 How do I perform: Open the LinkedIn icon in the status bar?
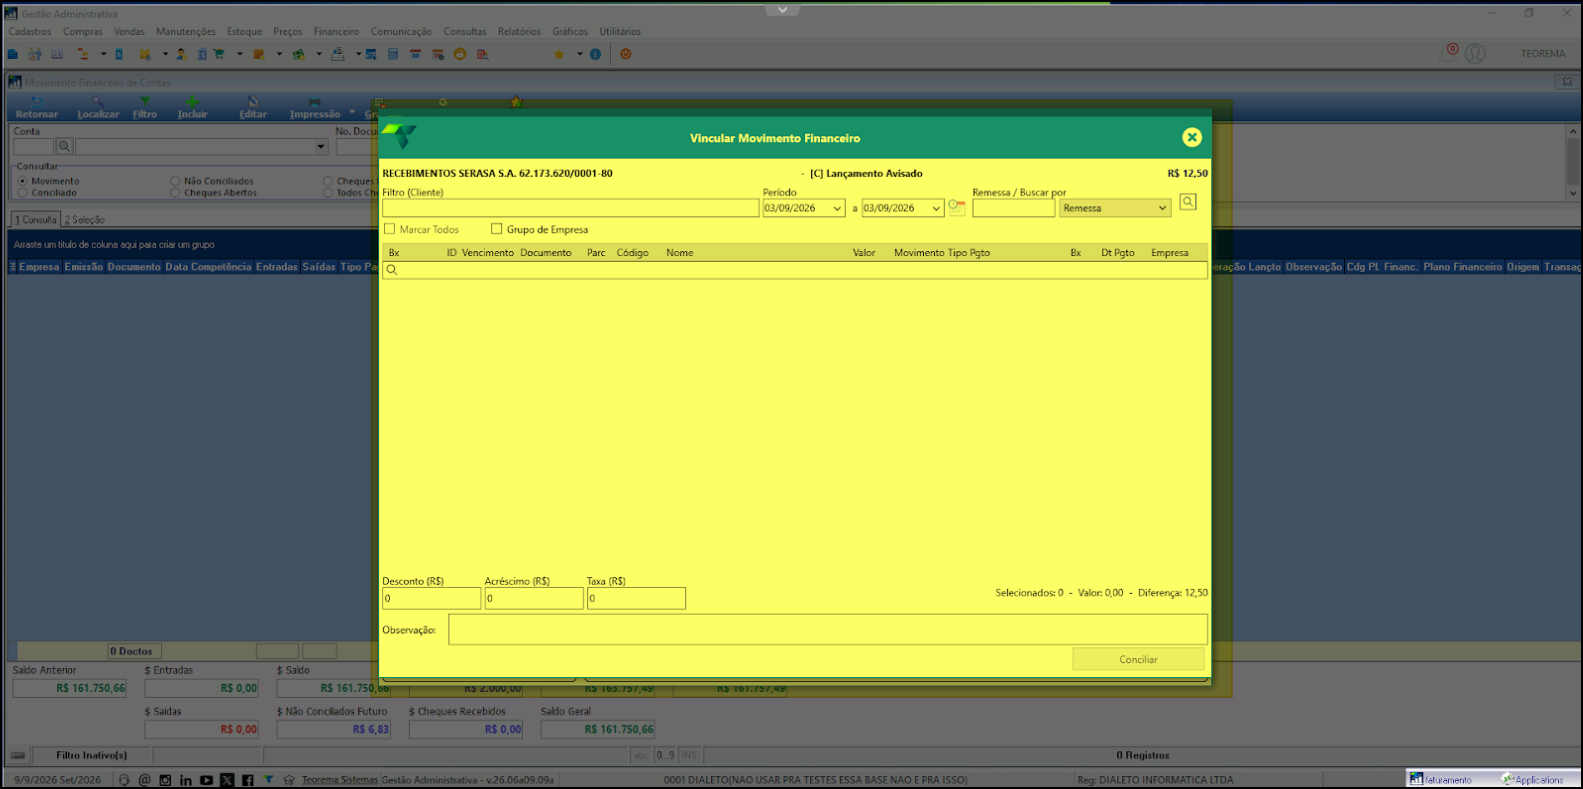pyautogui.click(x=186, y=780)
